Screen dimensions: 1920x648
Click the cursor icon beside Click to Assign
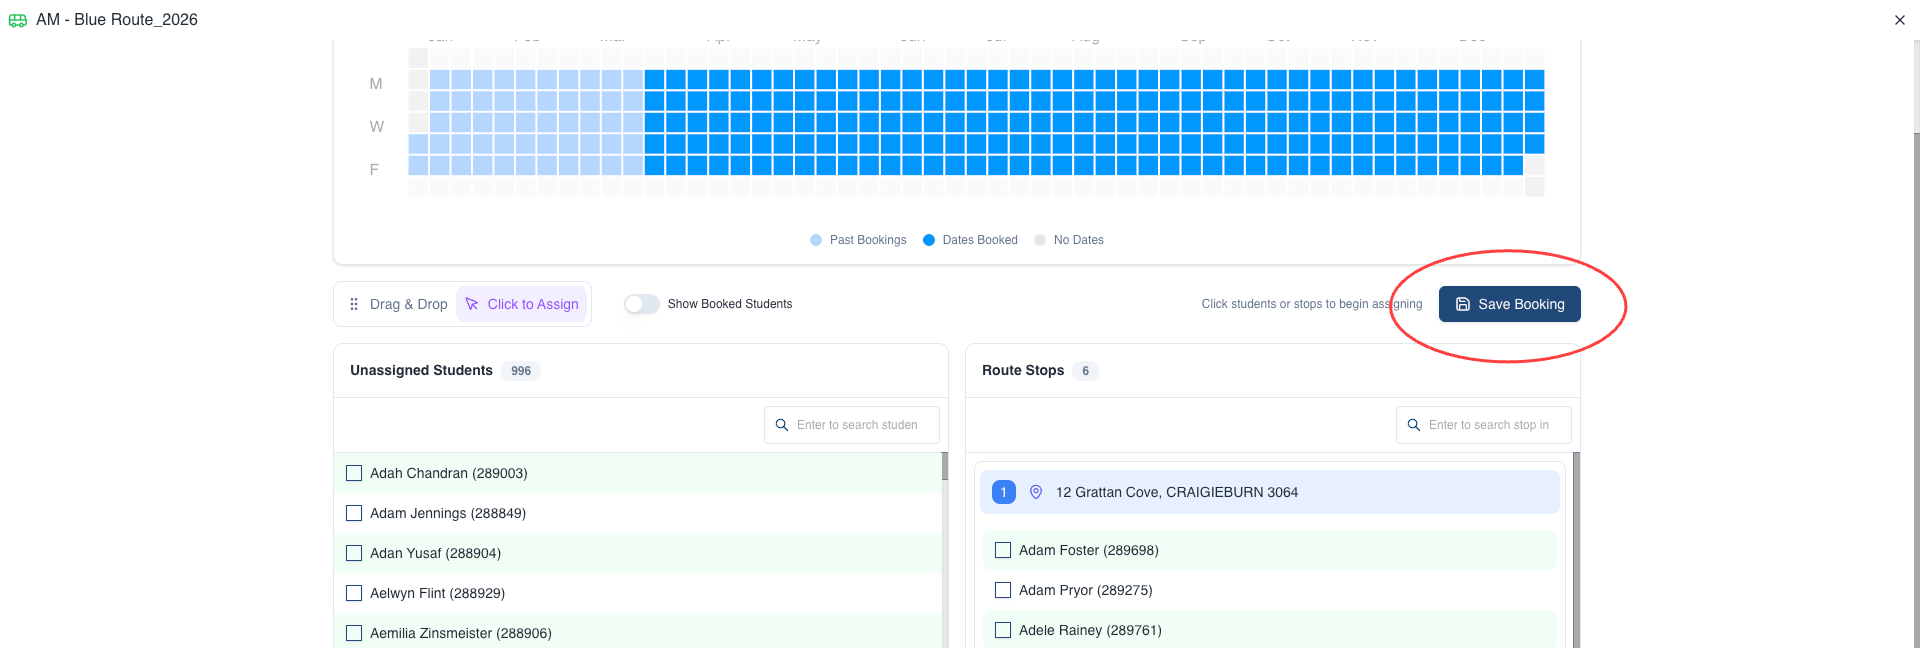click(472, 304)
